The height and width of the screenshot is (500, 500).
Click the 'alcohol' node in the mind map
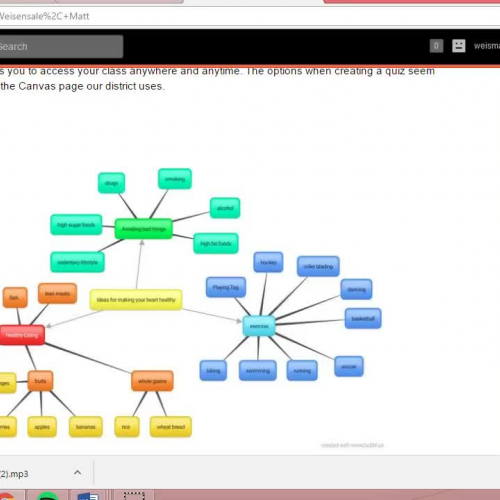point(225,208)
